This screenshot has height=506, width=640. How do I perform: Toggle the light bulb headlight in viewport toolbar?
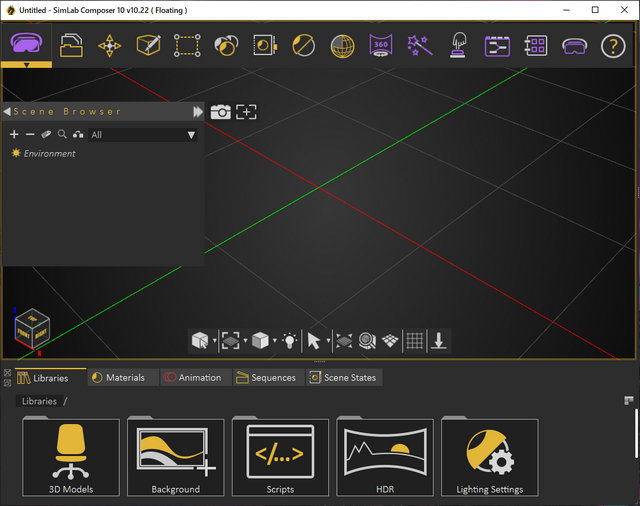(x=290, y=341)
